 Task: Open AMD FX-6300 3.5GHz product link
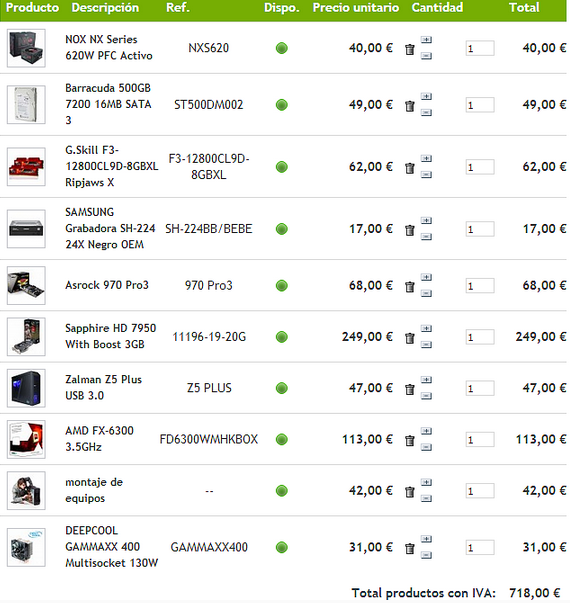pyautogui.click(x=99, y=439)
